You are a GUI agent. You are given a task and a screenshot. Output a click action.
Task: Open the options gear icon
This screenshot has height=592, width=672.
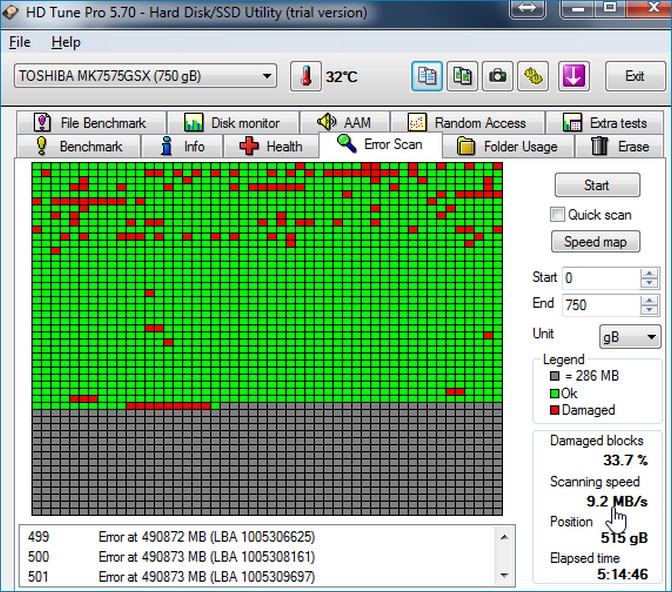tap(533, 76)
